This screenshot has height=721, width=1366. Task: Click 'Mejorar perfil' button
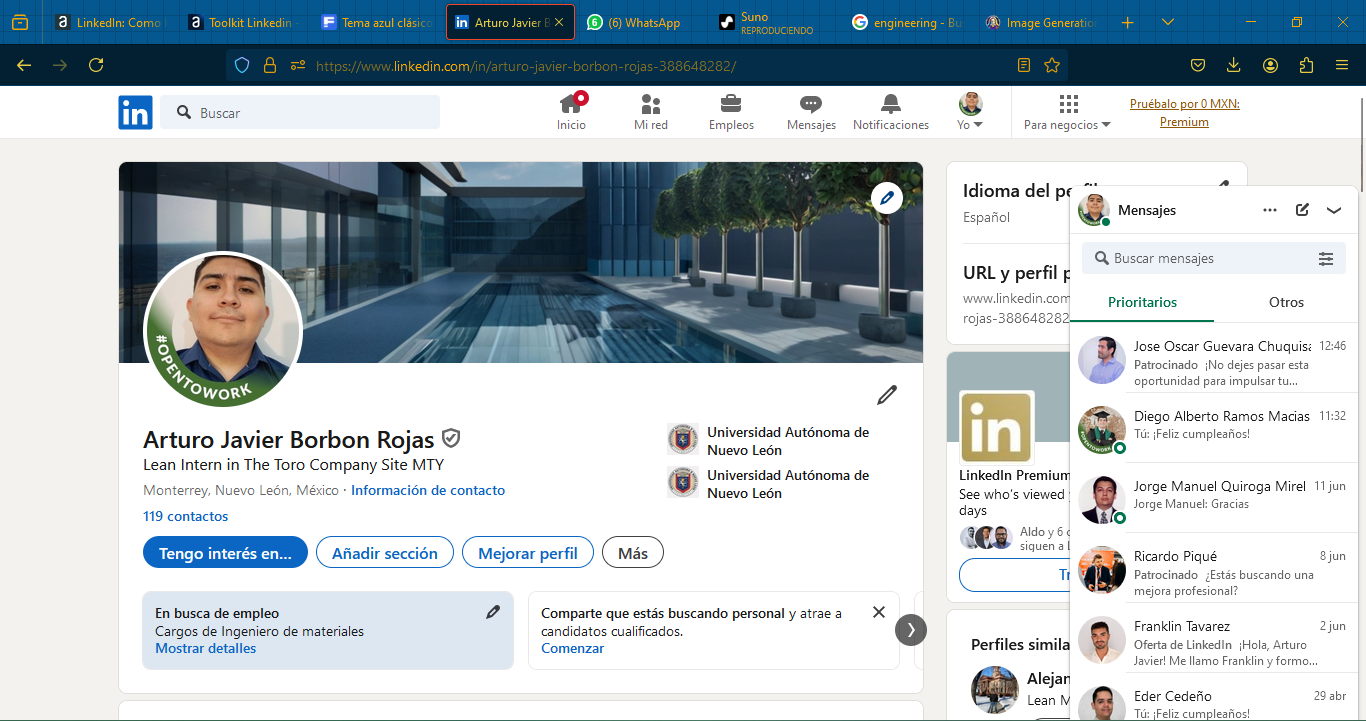click(x=528, y=553)
